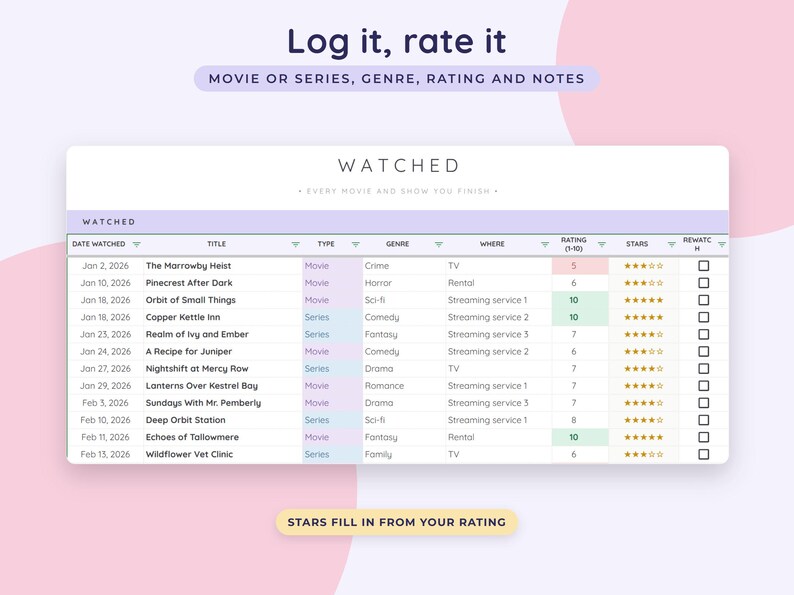Check rewatch box for The Marrowby Heist
Screen dimensions: 794x595
[x=703, y=266]
